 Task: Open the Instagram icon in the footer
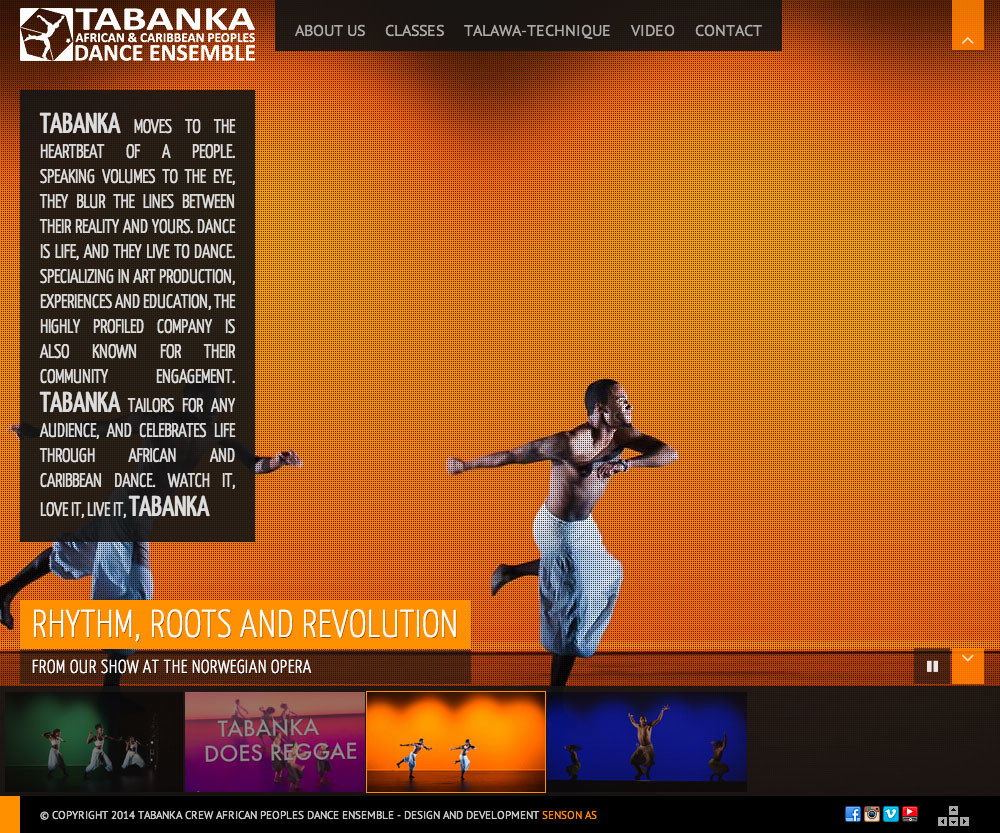(x=871, y=814)
